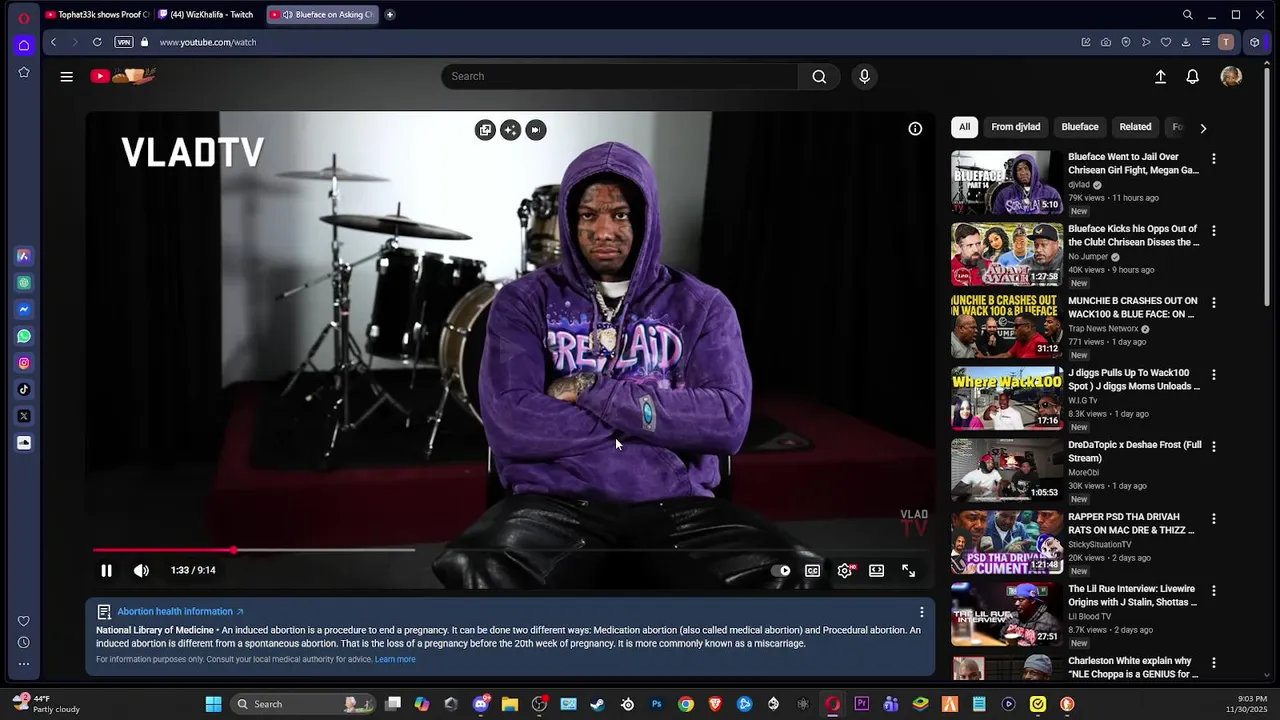Switch to the WizKhalifa - Twitch tab
This screenshot has width=1280, height=720.
[x=210, y=14]
